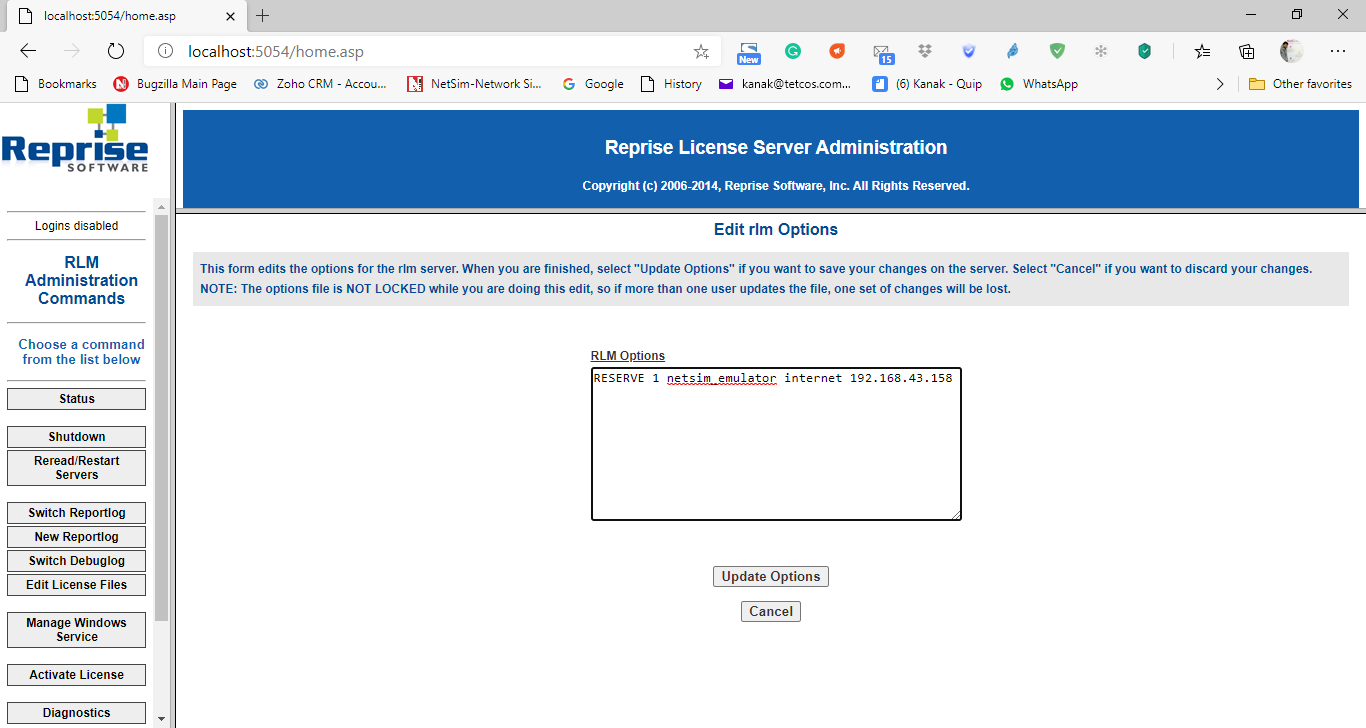Viewport: 1366px width, 728px height.
Task: Open the orange Brave-like extension icon
Action: (837, 51)
